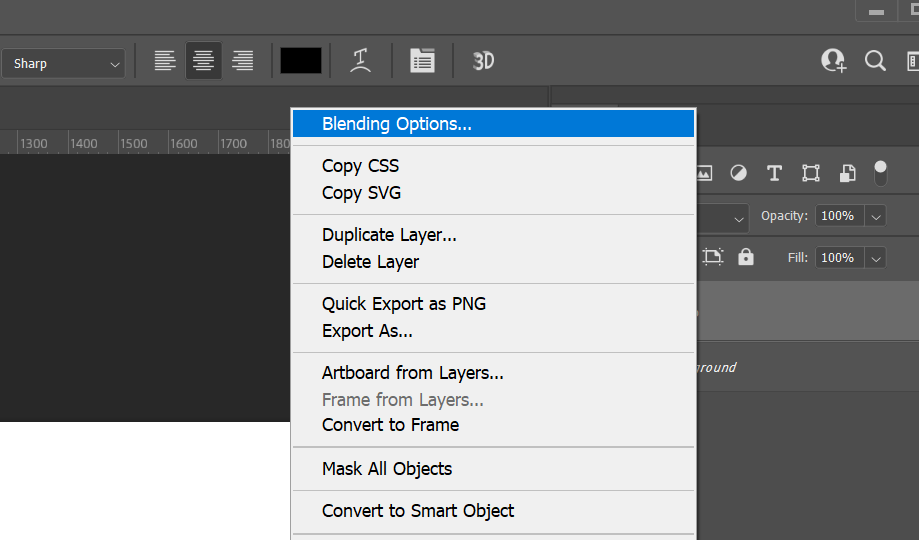Choose Blending Options from context menu
919x540 pixels.
[x=396, y=124]
